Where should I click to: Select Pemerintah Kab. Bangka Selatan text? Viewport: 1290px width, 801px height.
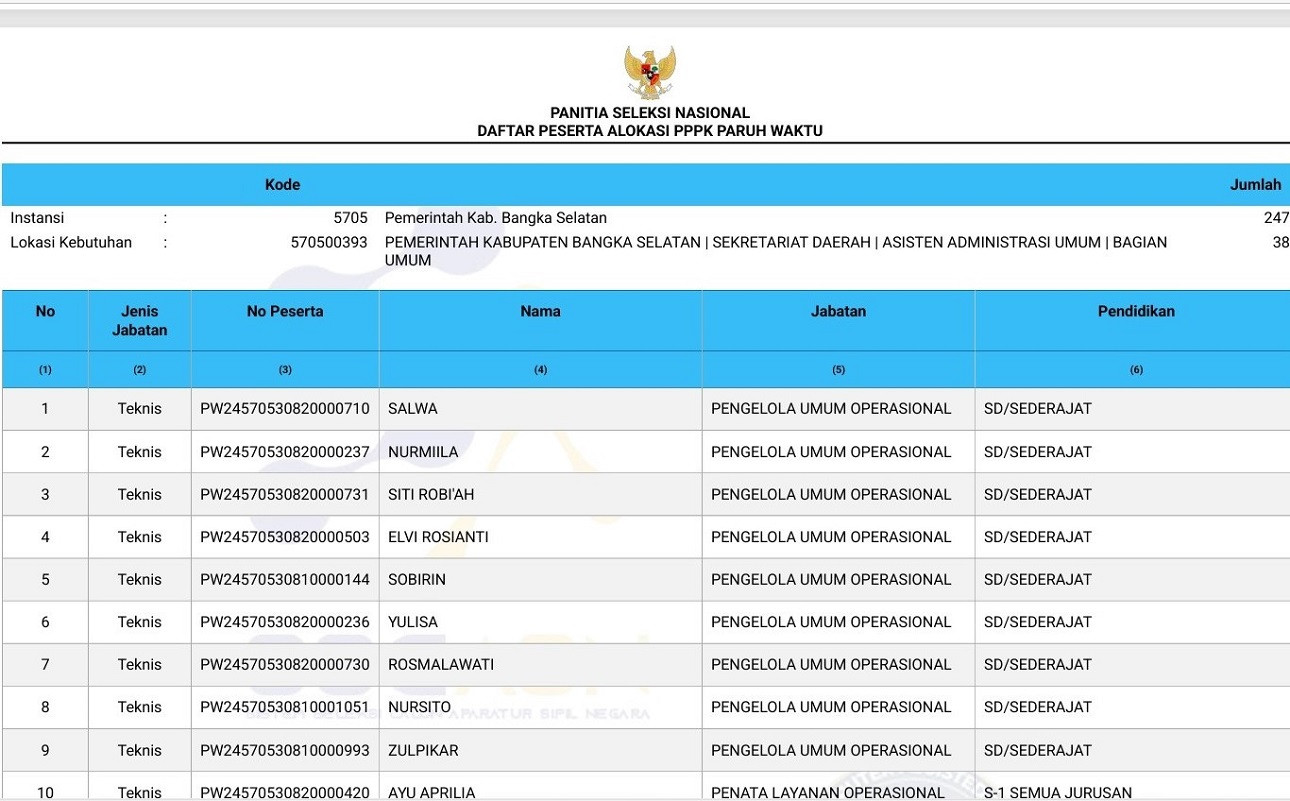(x=496, y=218)
